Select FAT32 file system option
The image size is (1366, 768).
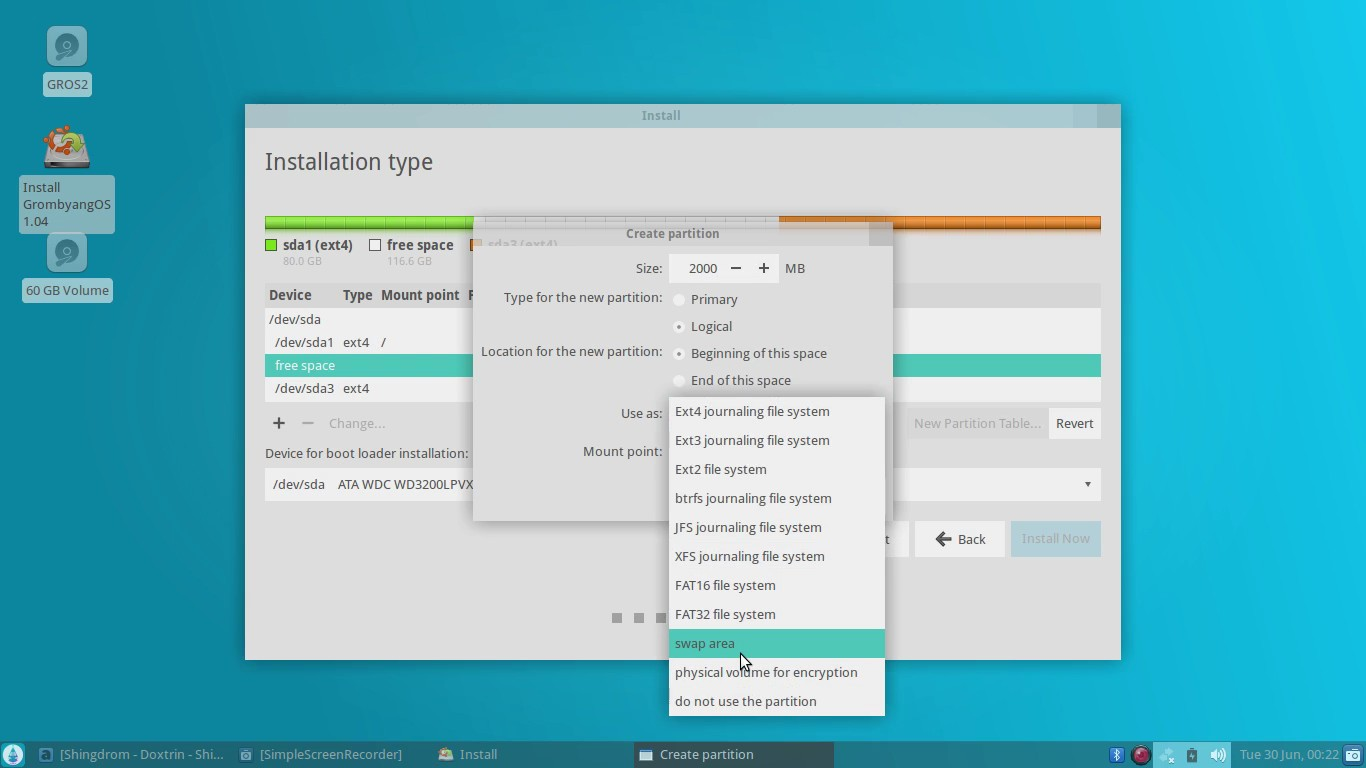[777, 615]
